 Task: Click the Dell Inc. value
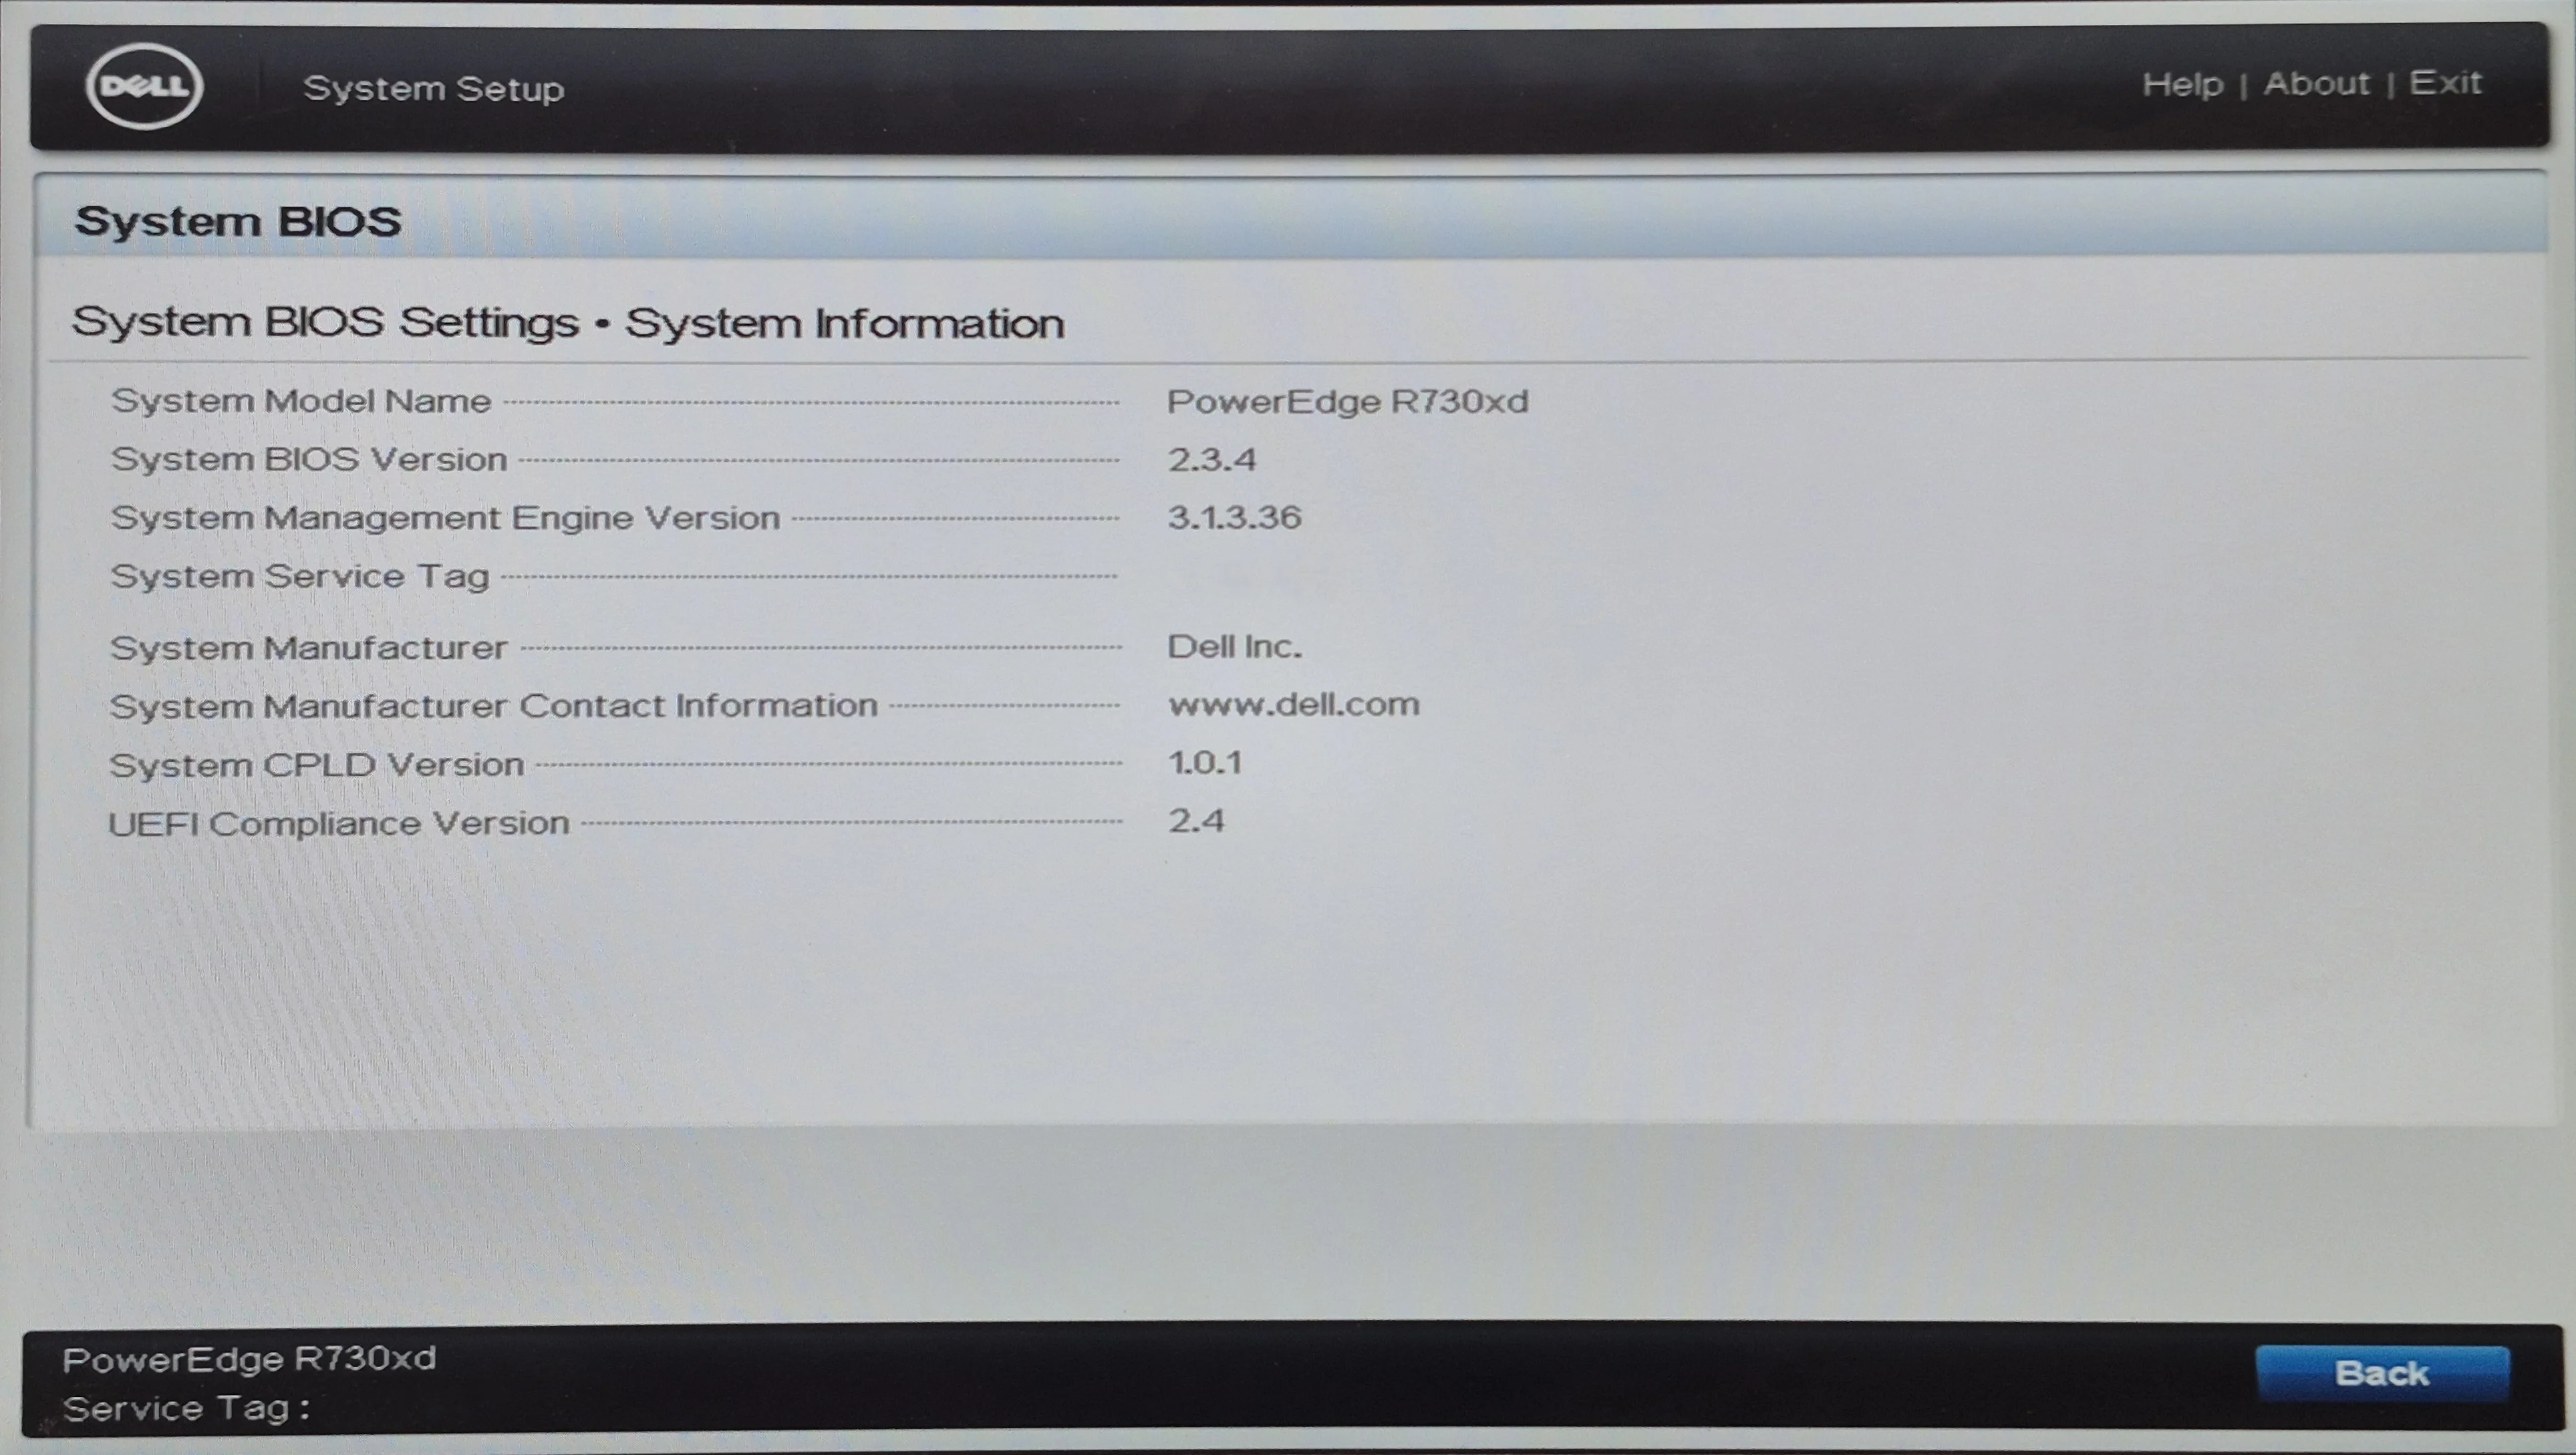pos(1234,646)
